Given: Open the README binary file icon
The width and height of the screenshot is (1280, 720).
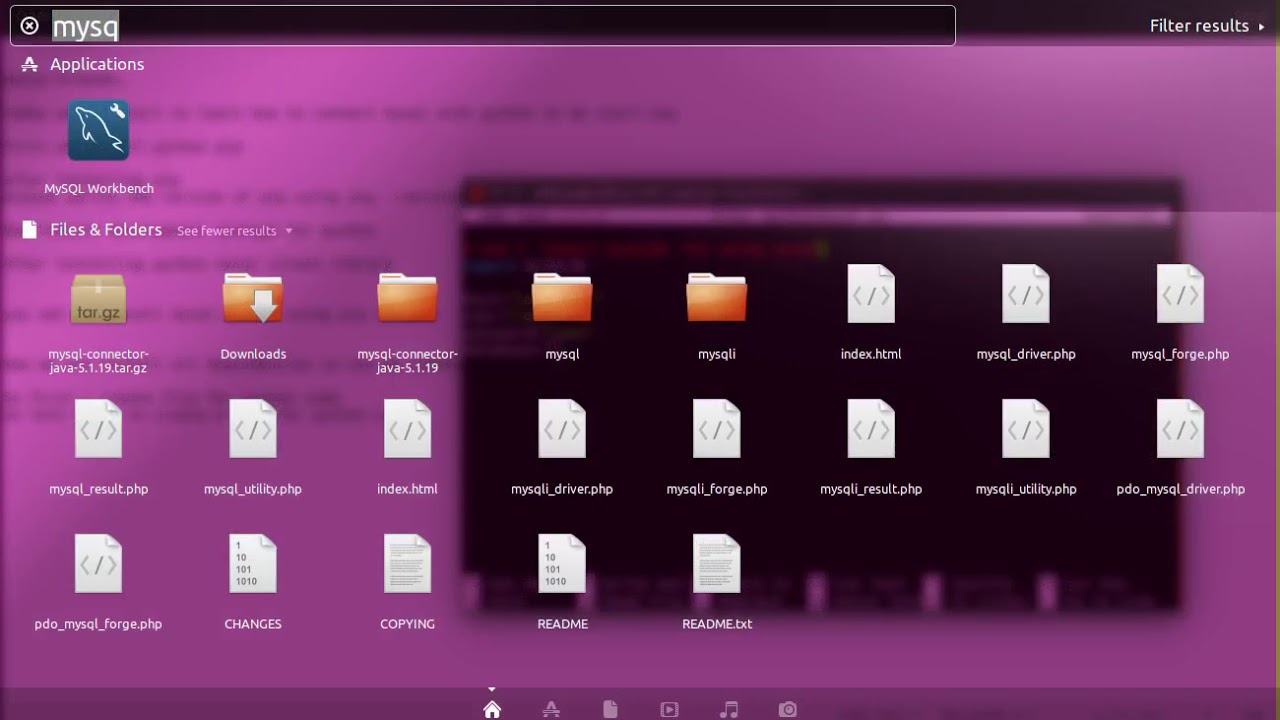Looking at the screenshot, I should coord(562,564).
